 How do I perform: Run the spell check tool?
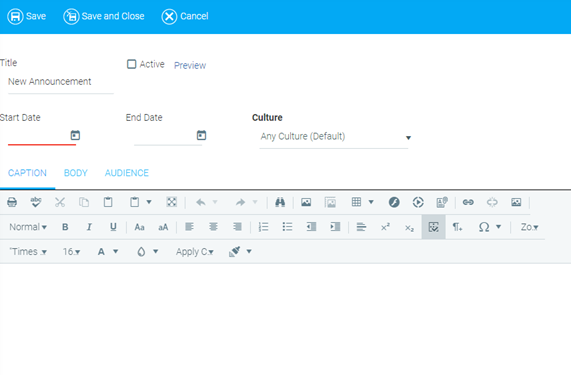(x=36, y=202)
